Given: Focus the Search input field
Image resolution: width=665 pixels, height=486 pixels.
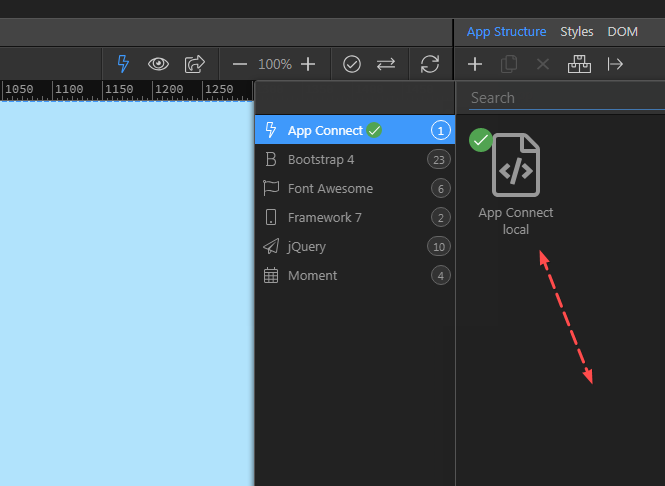Looking at the screenshot, I should click(567, 98).
